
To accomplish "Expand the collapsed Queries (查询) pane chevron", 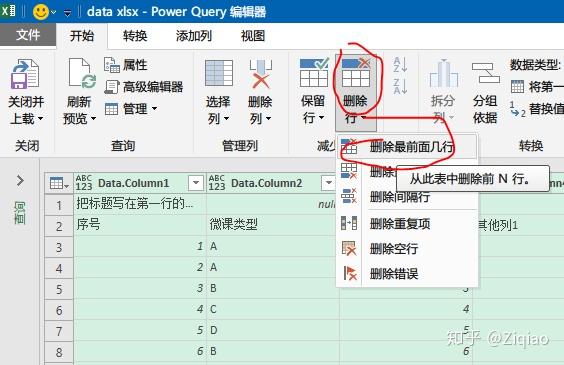I will click(20, 180).
